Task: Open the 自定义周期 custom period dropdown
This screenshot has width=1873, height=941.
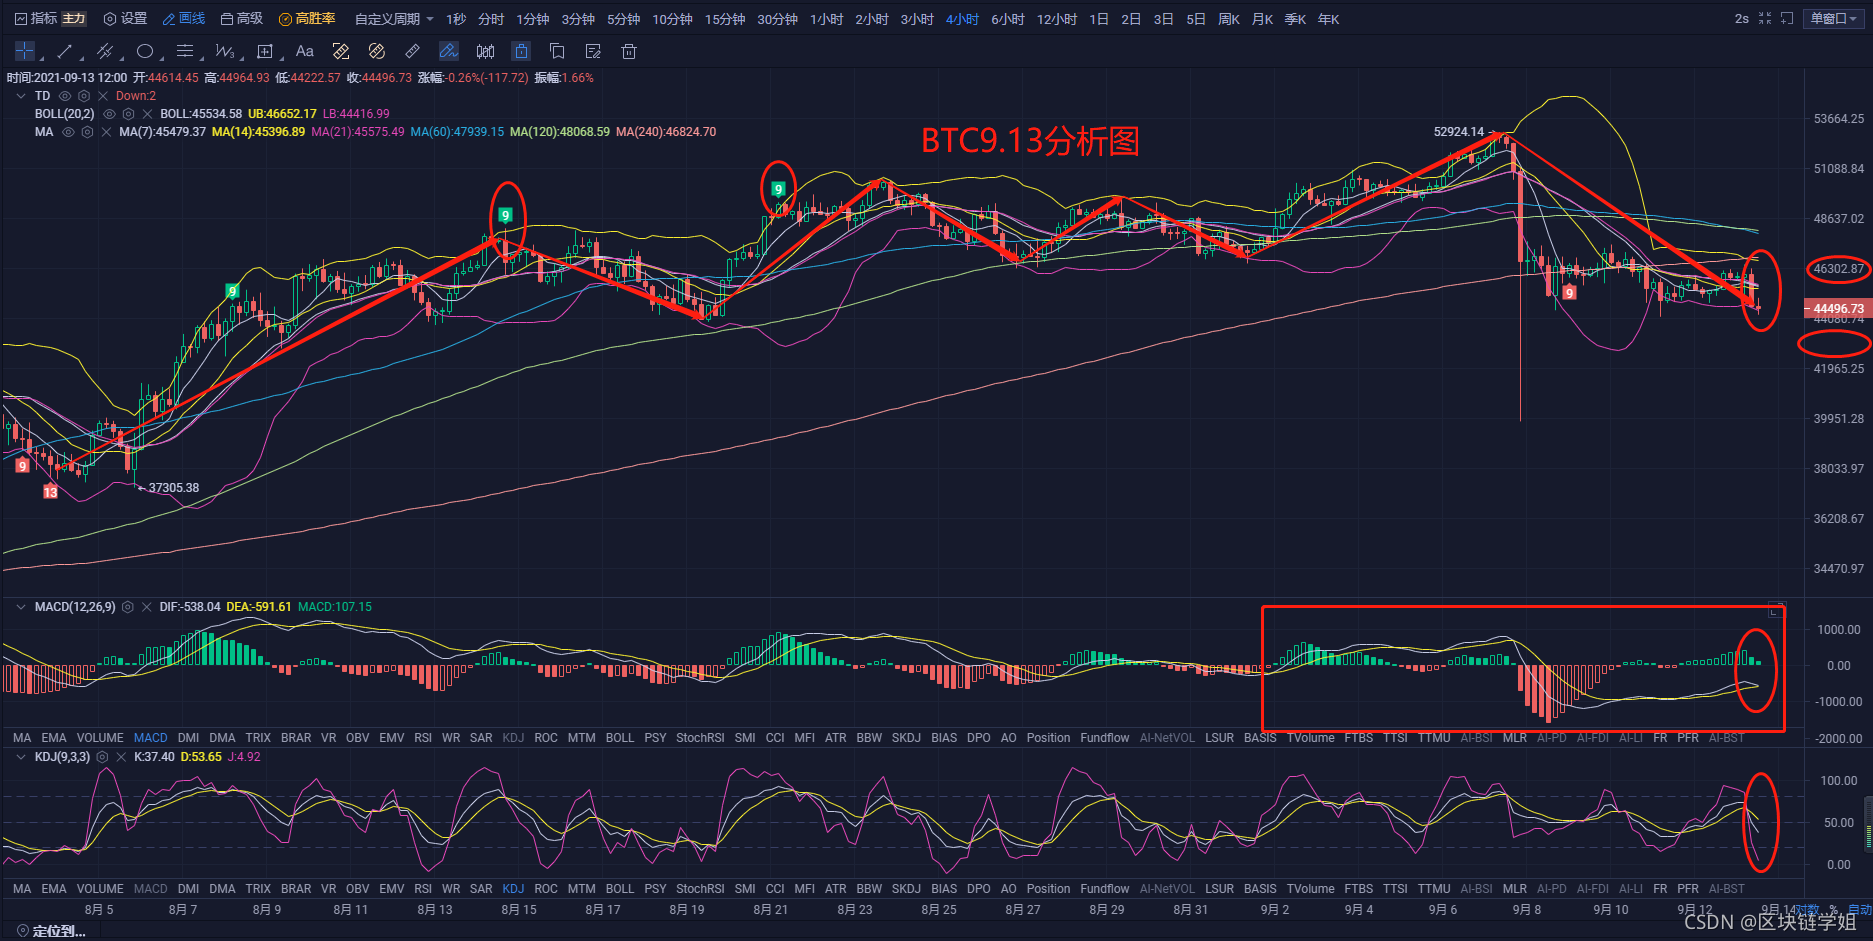Action: (394, 19)
